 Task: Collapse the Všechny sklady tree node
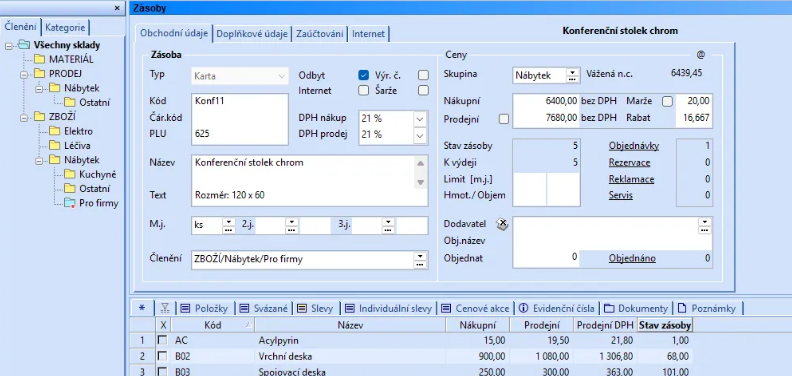[9, 45]
